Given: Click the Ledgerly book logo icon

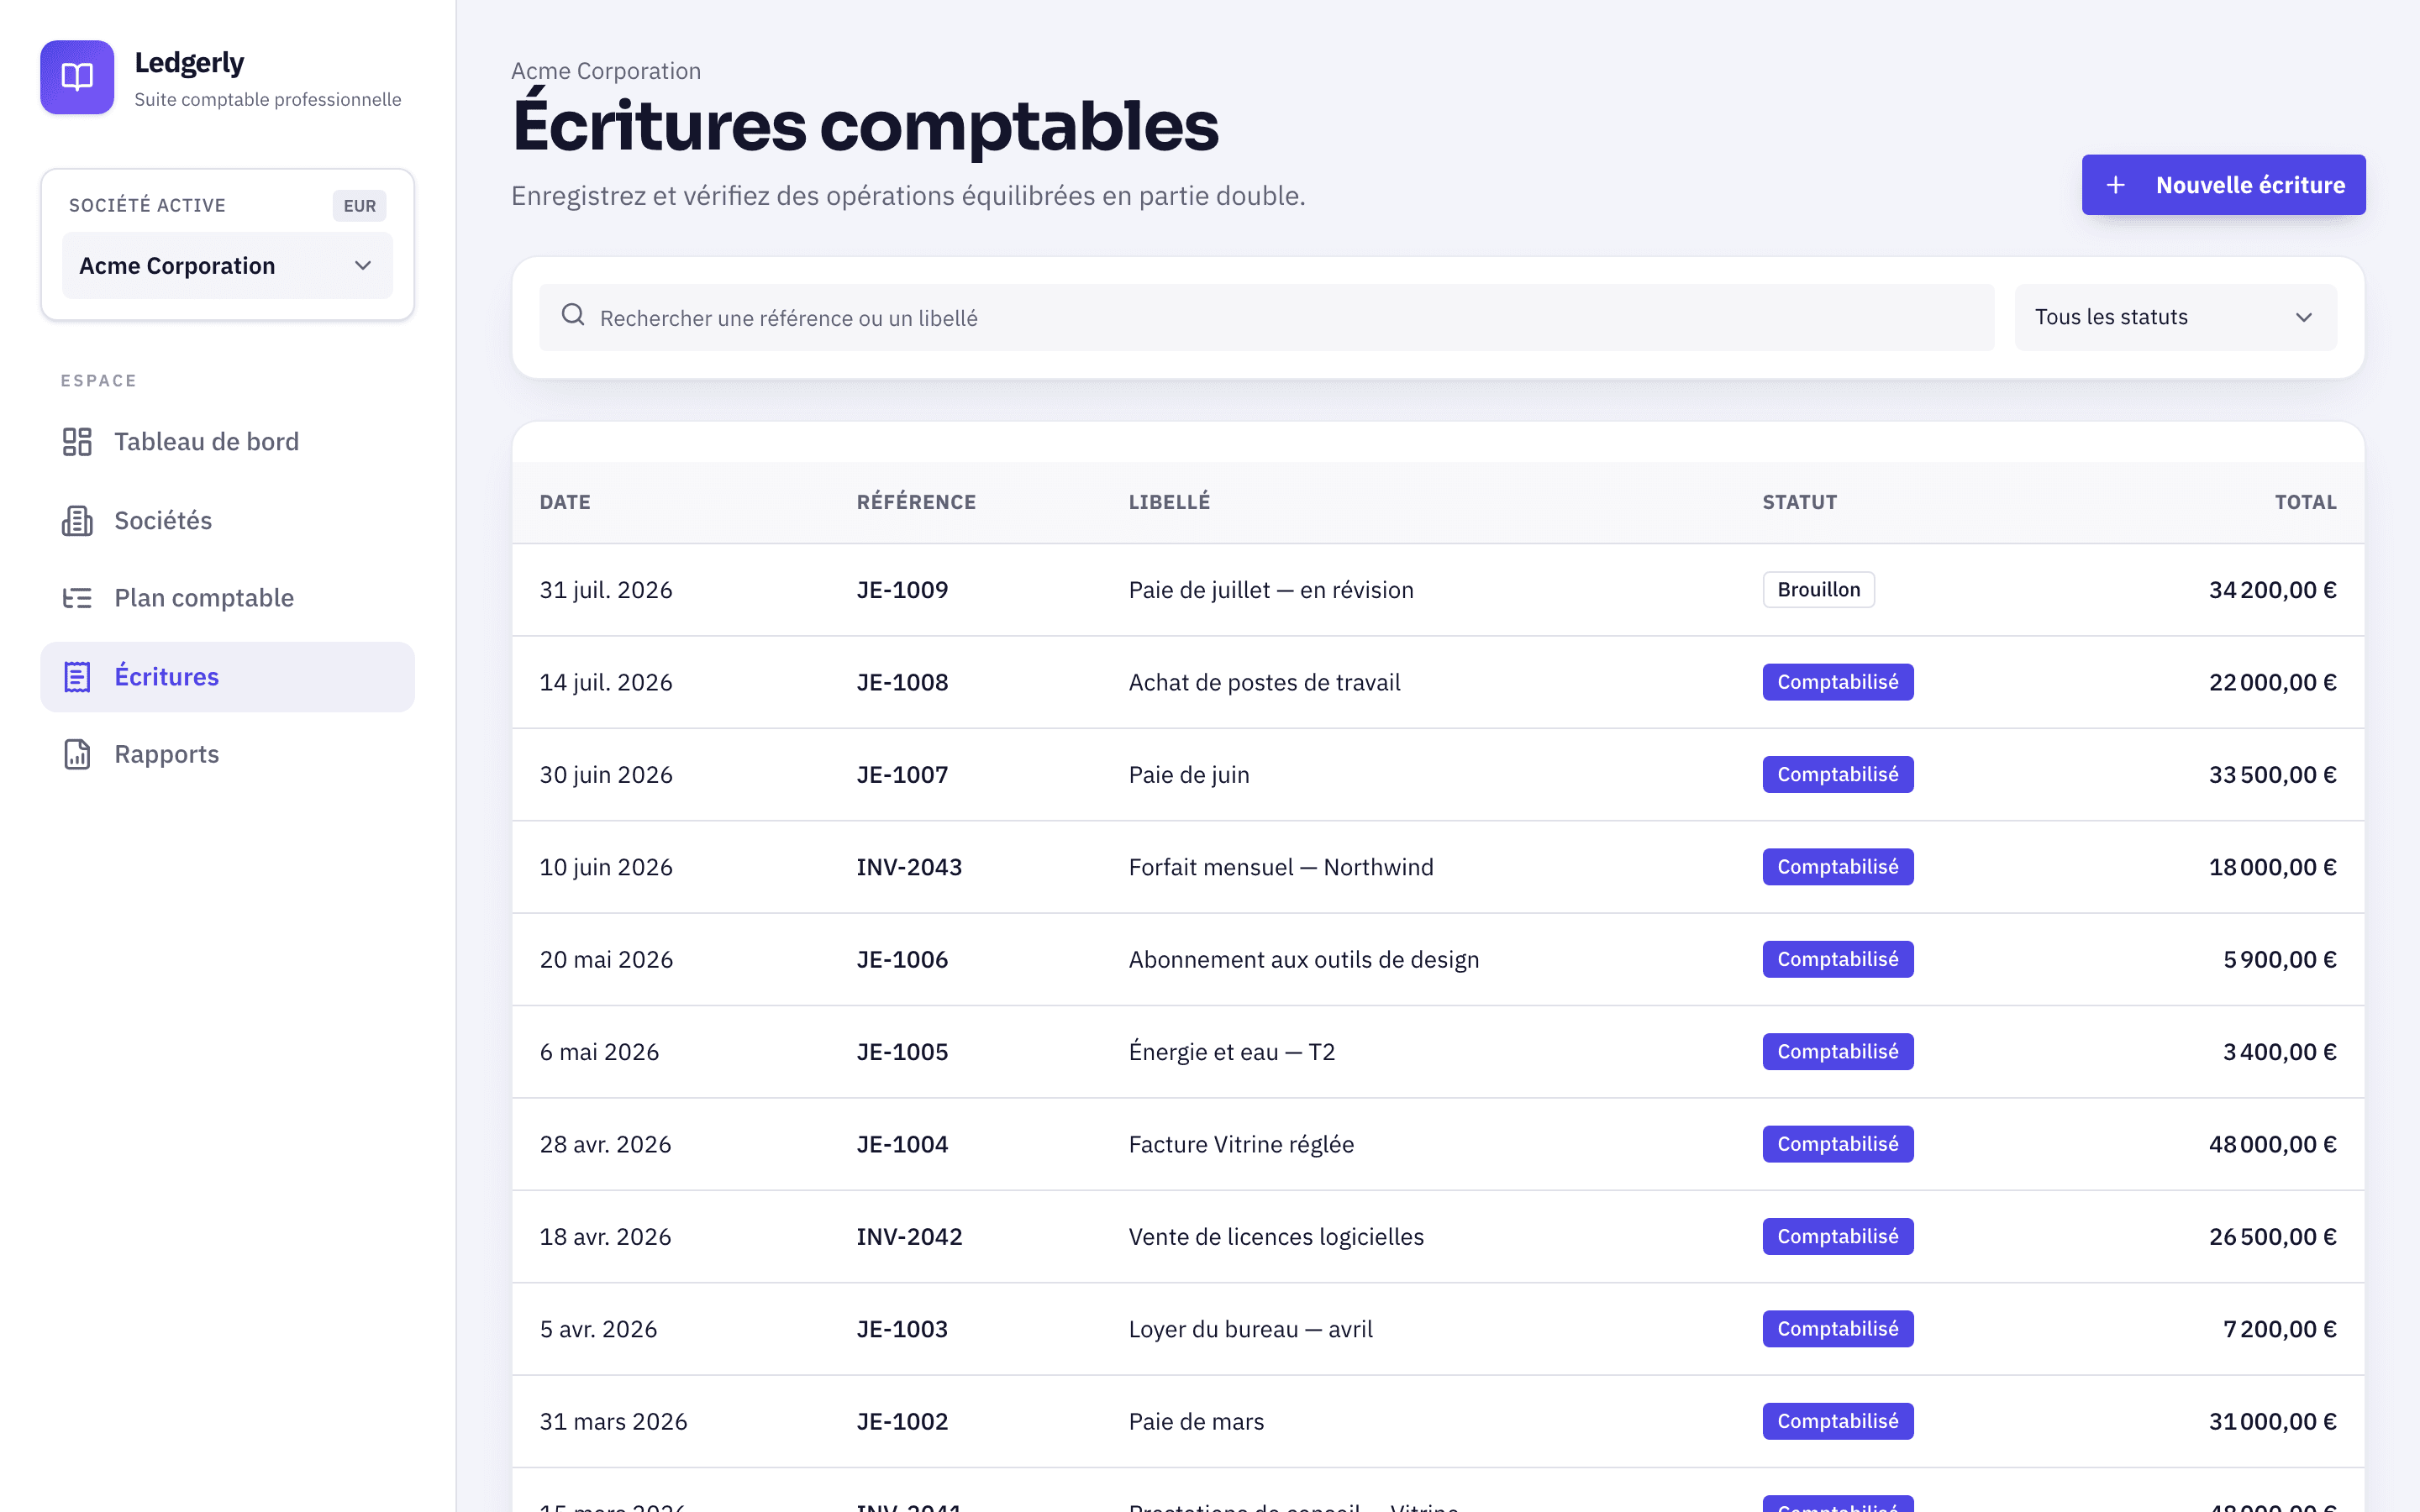Looking at the screenshot, I should pyautogui.click(x=77, y=77).
